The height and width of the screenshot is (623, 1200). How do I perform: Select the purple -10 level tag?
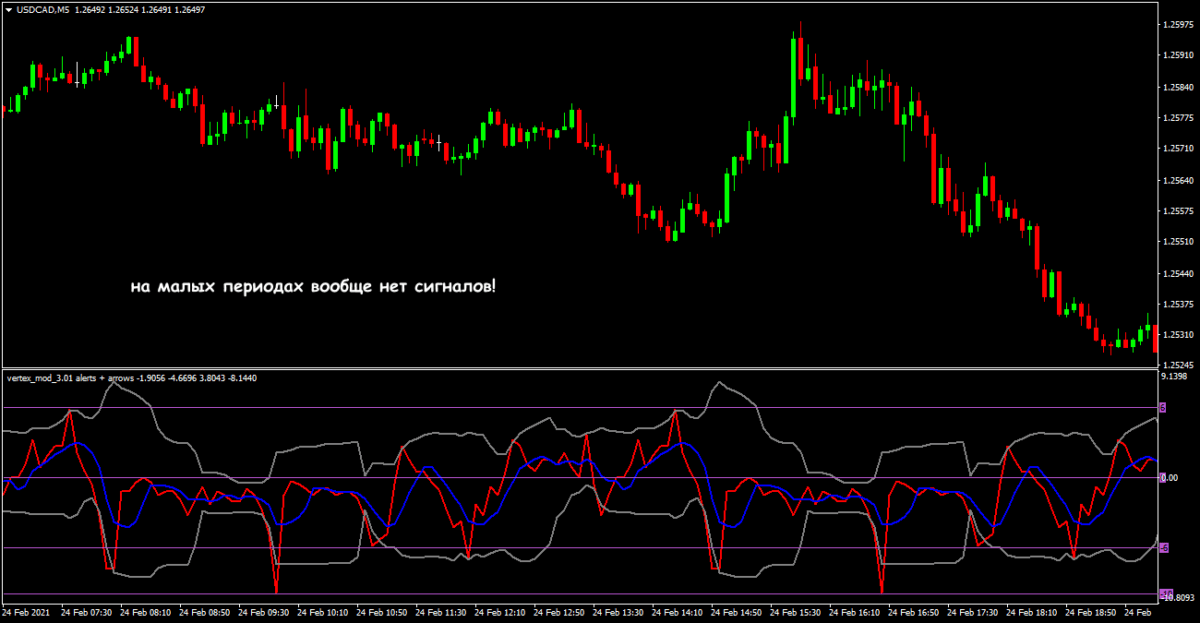tap(1165, 594)
